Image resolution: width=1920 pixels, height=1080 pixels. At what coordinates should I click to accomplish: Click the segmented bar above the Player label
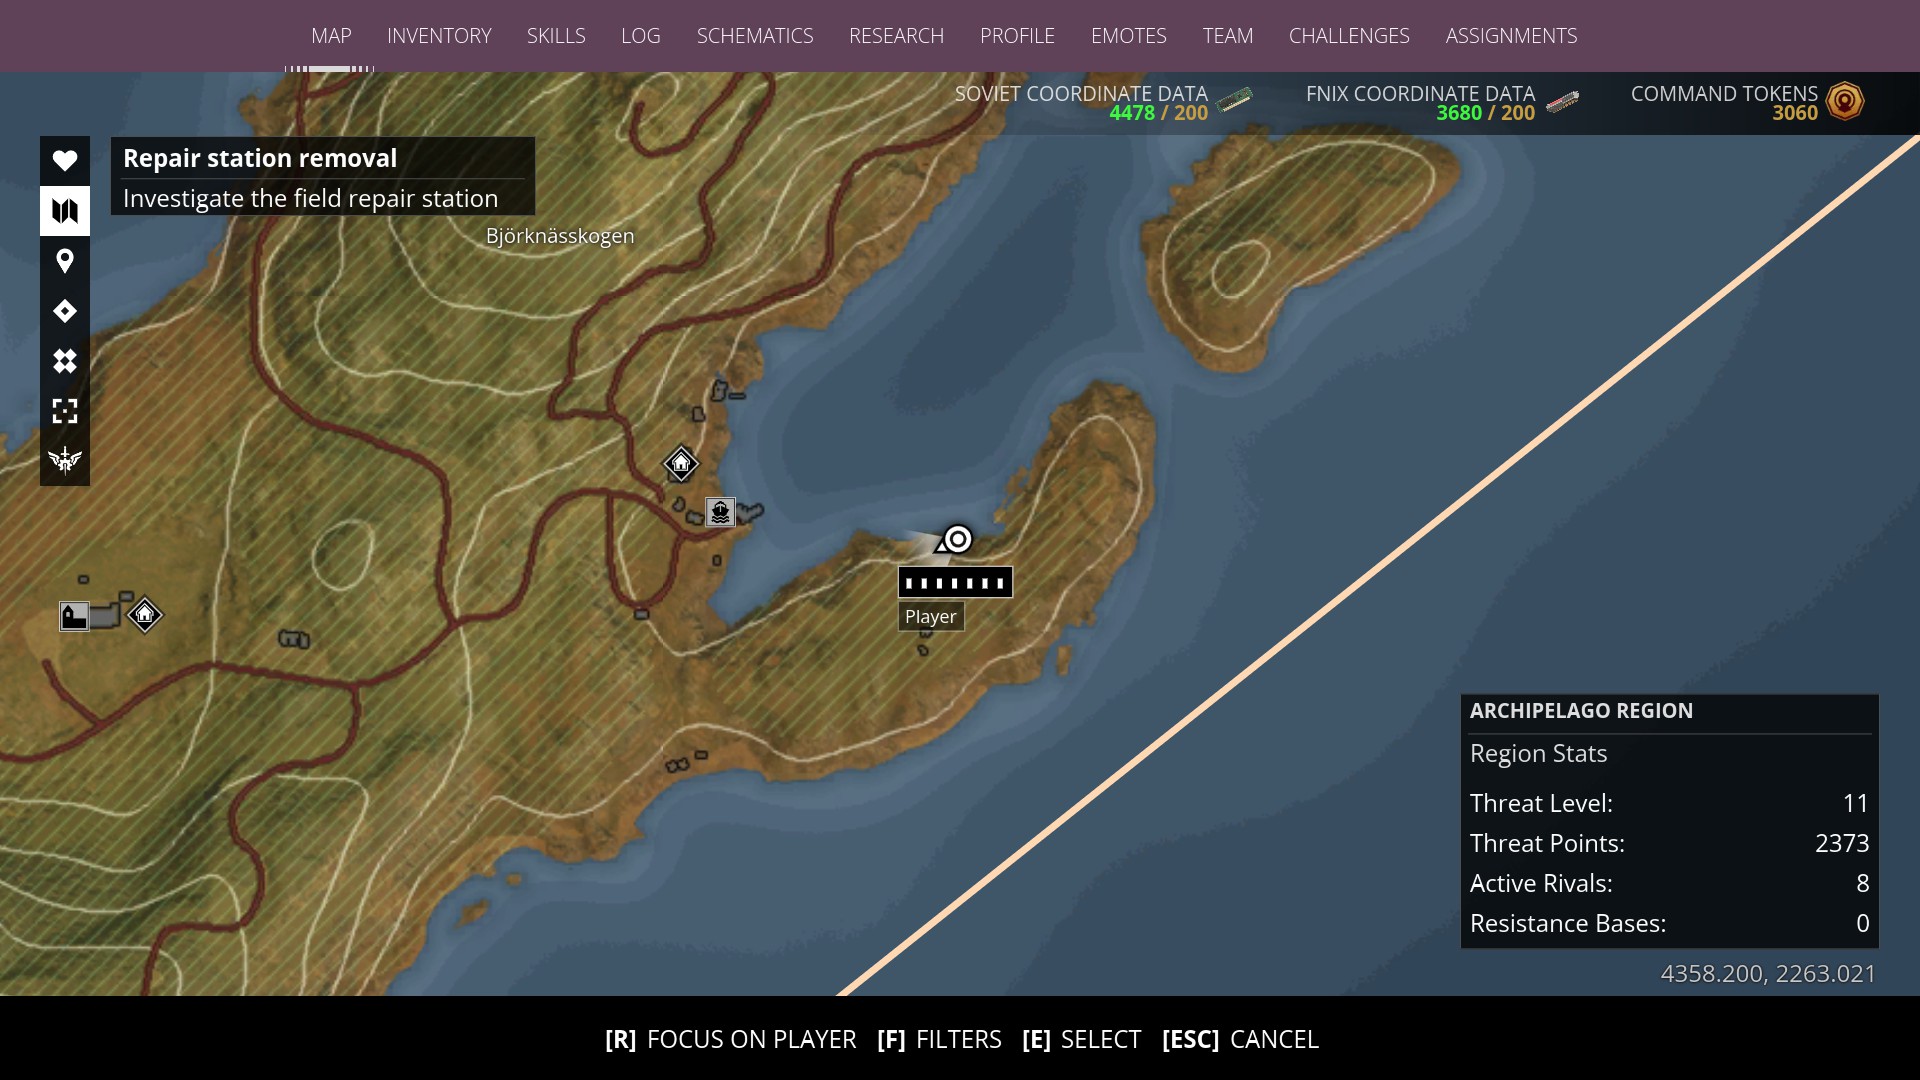point(955,582)
